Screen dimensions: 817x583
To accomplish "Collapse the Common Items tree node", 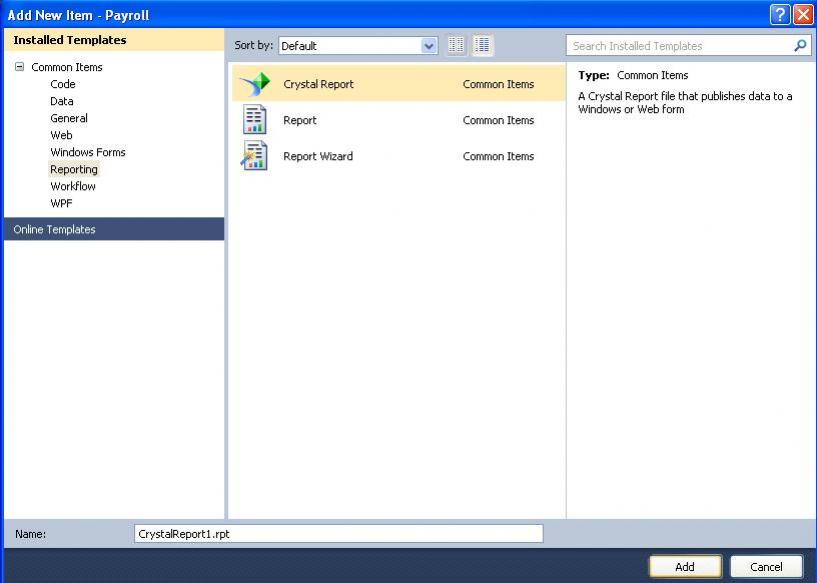I will (x=19, y=67).
